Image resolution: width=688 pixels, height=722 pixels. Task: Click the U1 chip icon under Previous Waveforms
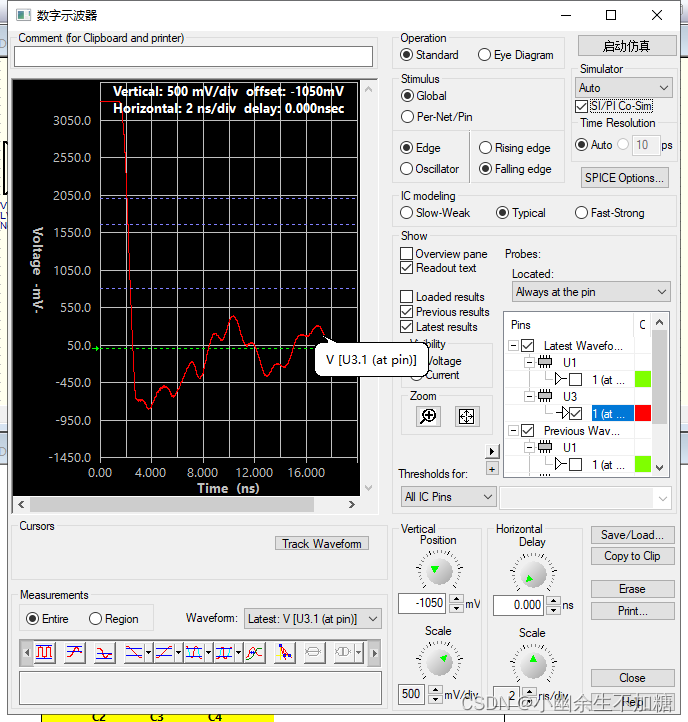point(545,447)
